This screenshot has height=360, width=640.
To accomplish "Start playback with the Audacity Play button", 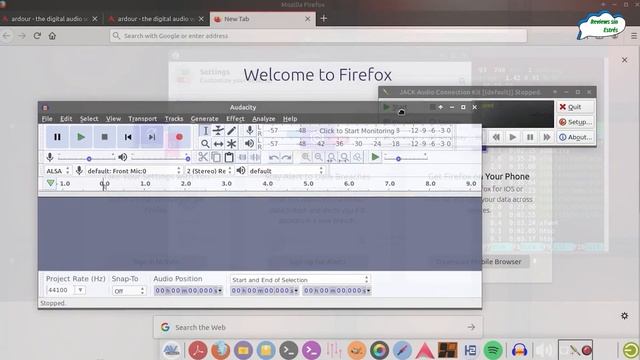I will point(81,137).
